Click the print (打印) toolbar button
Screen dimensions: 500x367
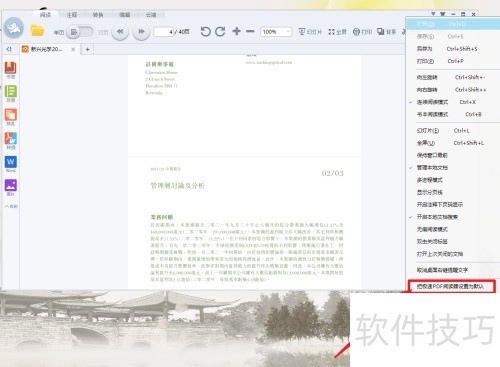tap(362, 32)
